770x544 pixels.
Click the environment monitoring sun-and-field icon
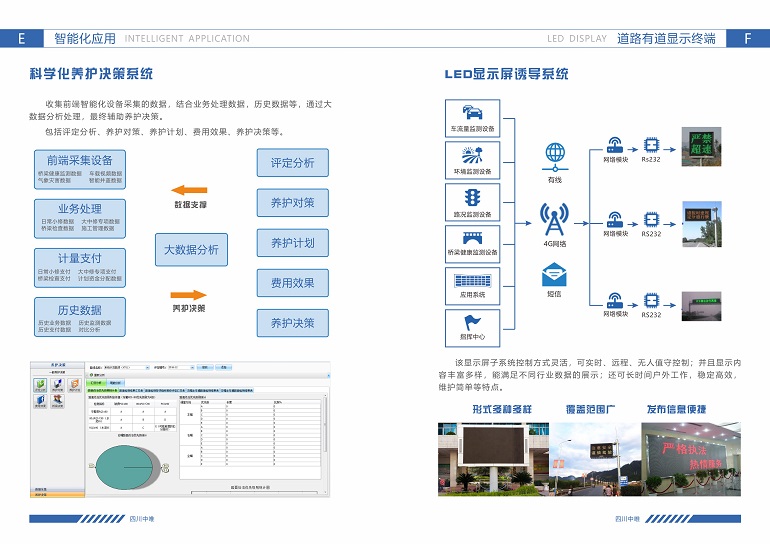click(472, 155)
